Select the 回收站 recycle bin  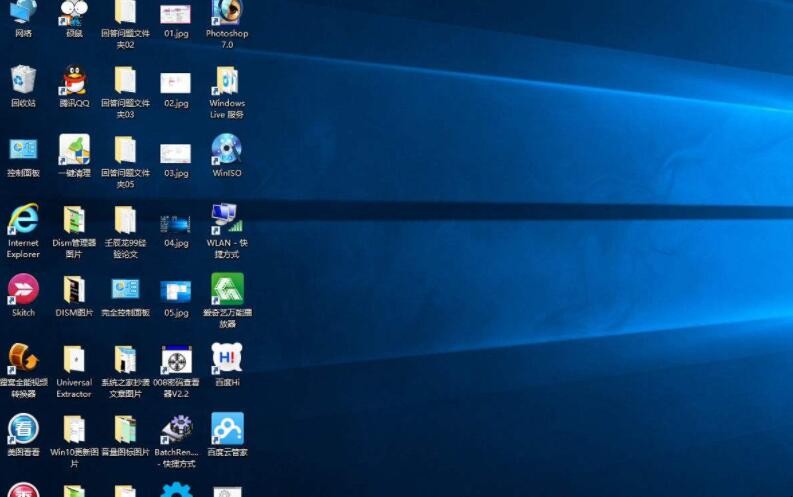23,80
